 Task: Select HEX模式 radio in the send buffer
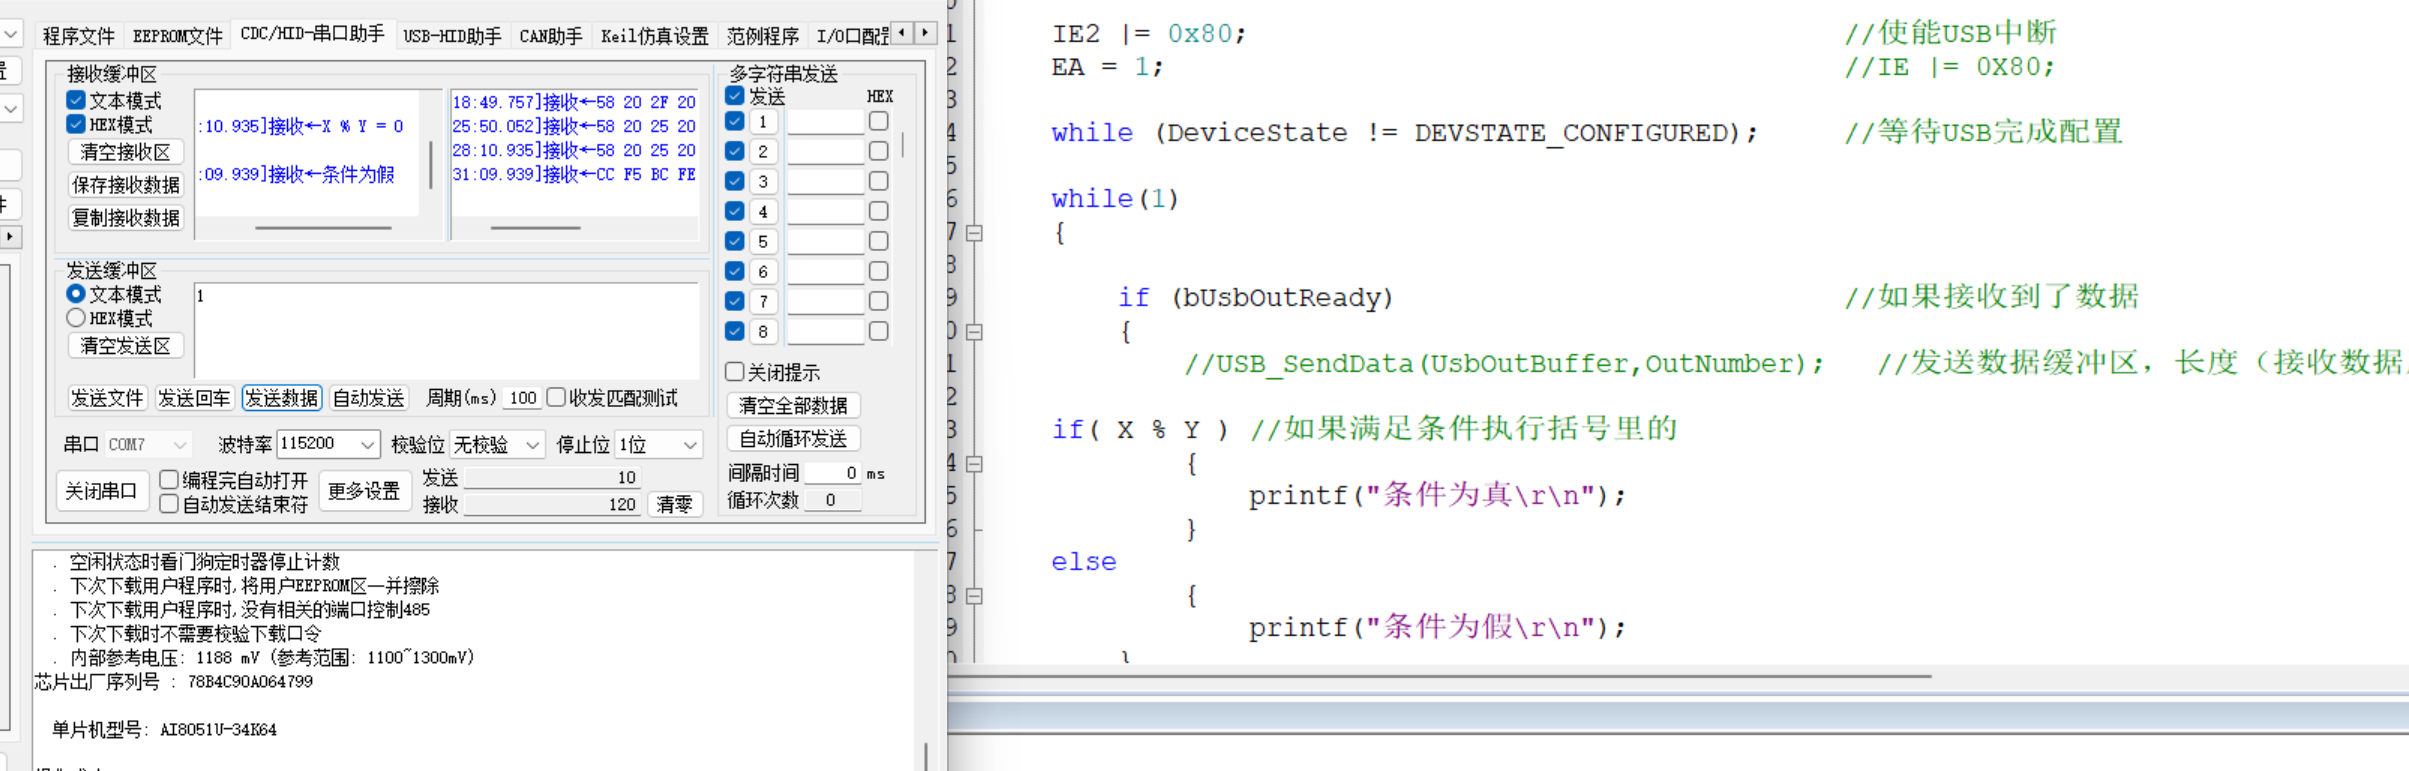click(76, 318)
